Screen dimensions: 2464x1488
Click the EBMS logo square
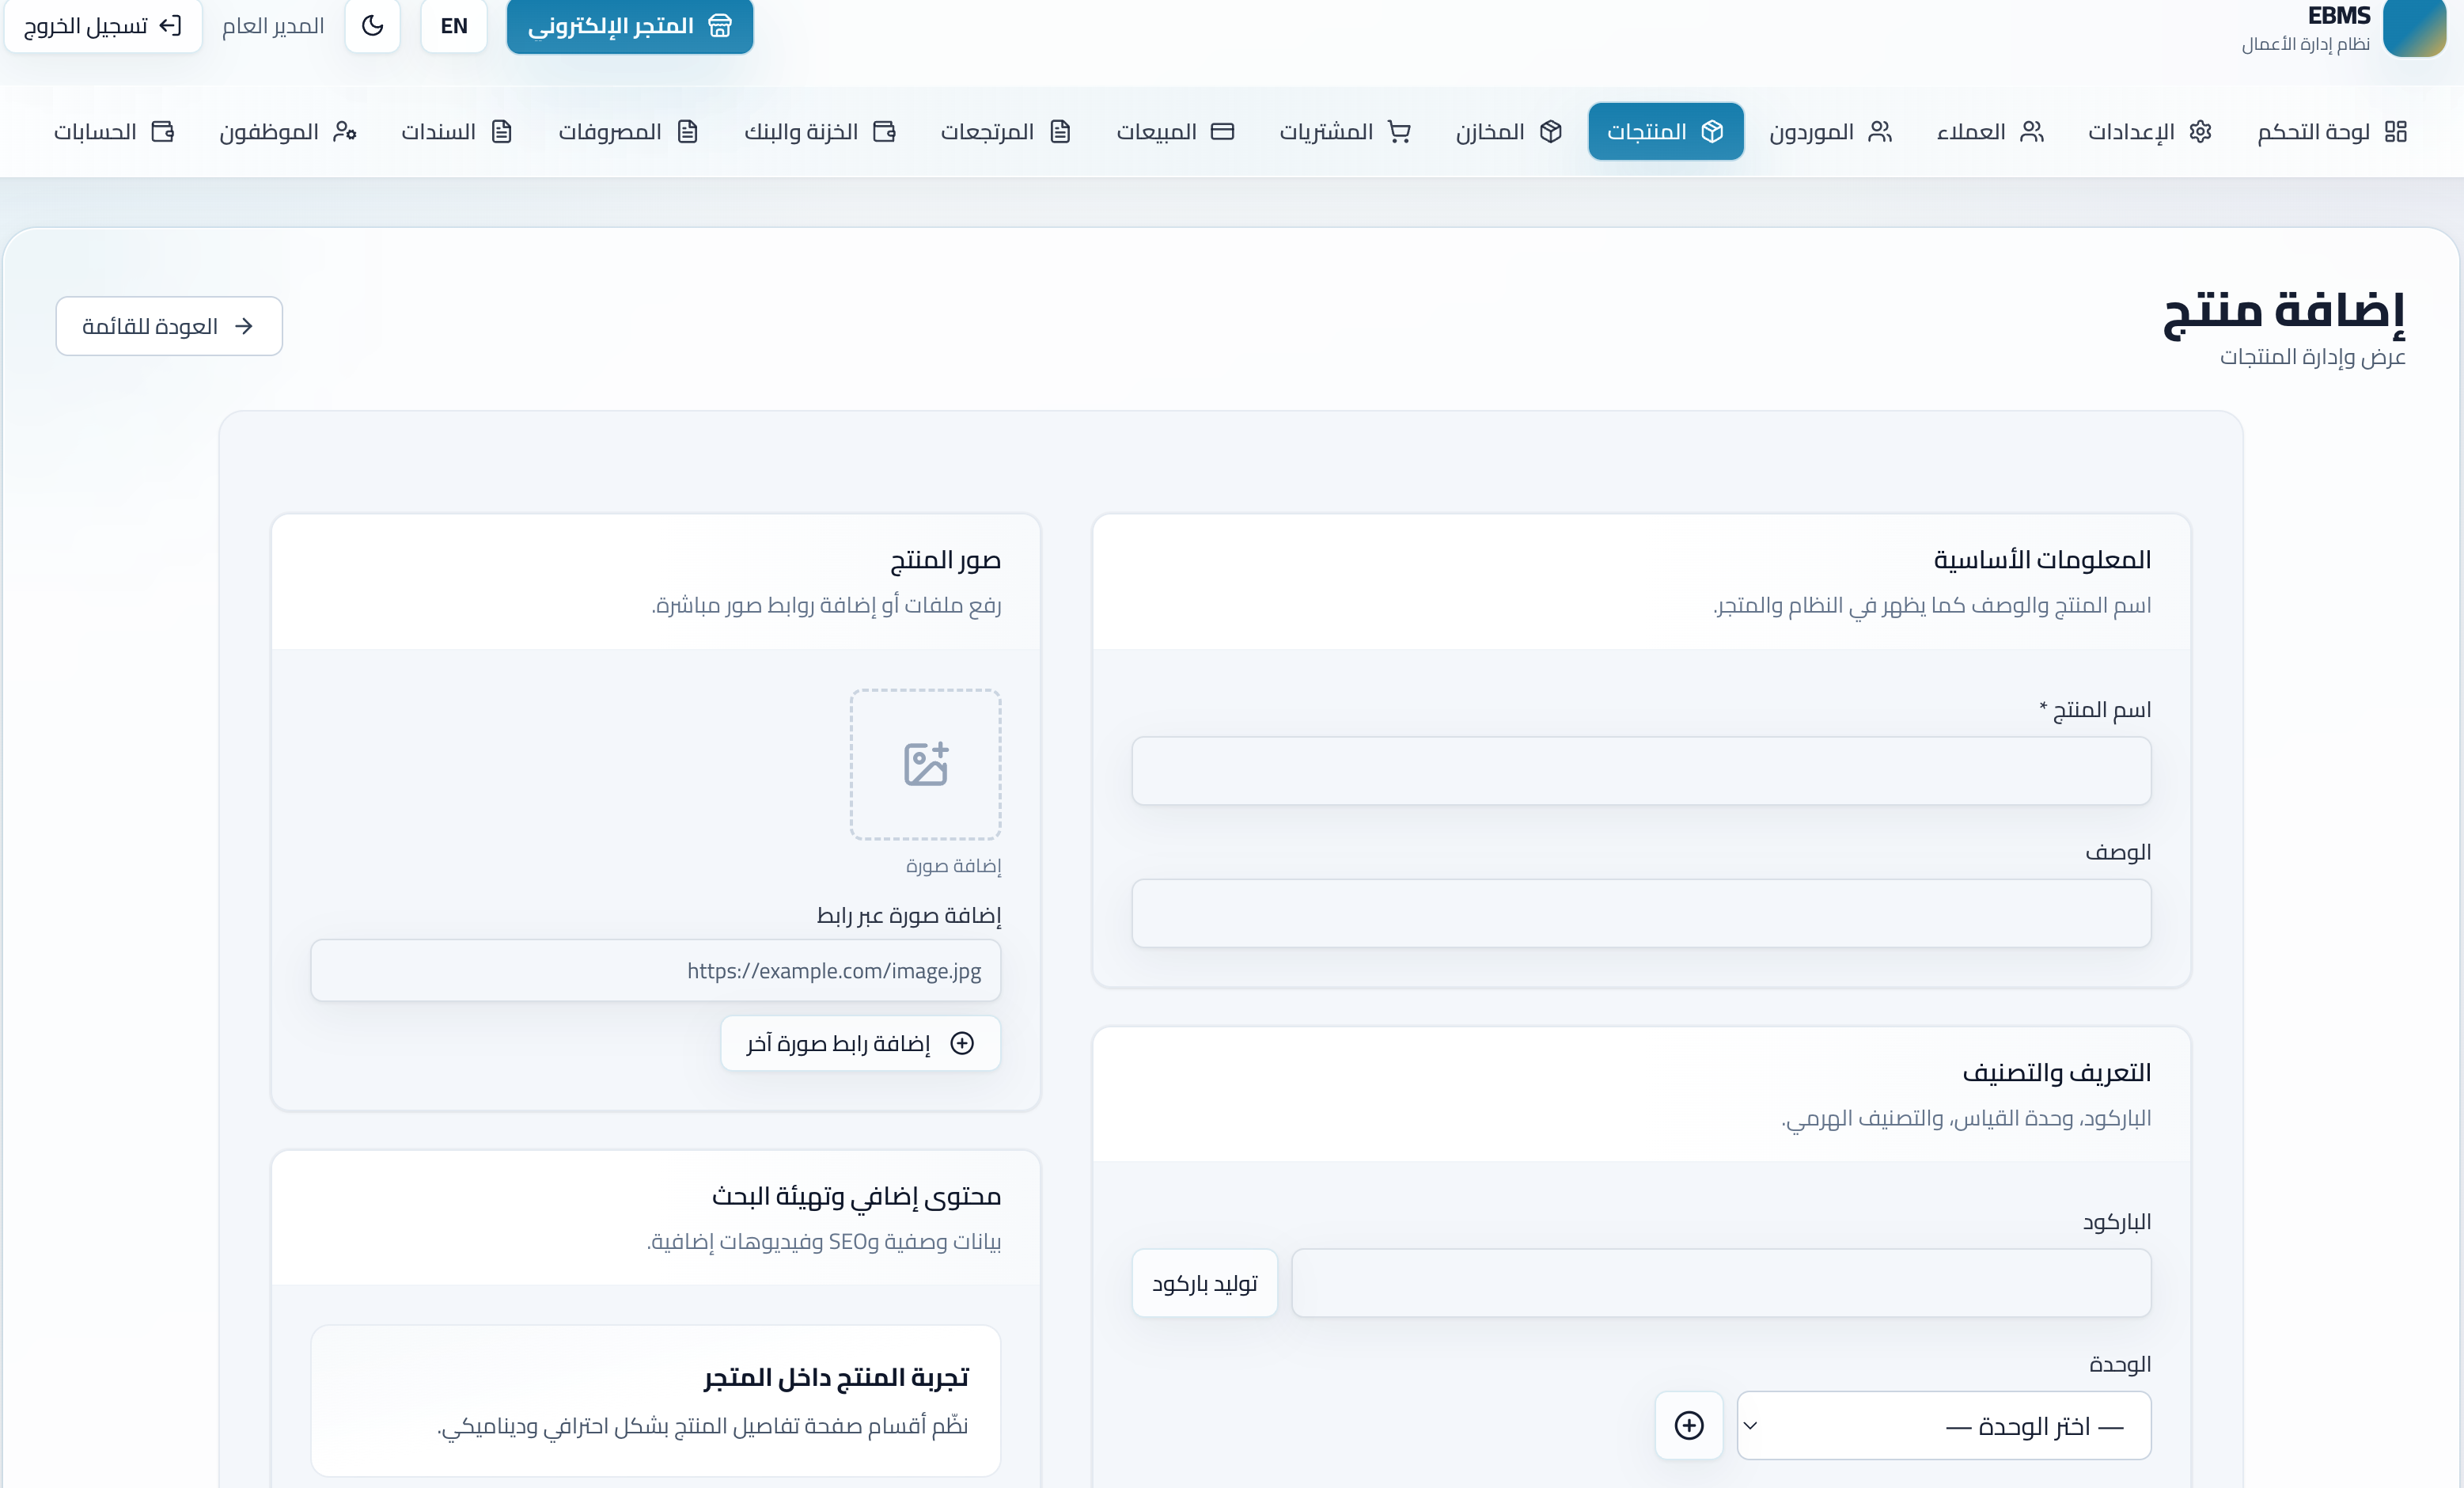(2414, 28)
